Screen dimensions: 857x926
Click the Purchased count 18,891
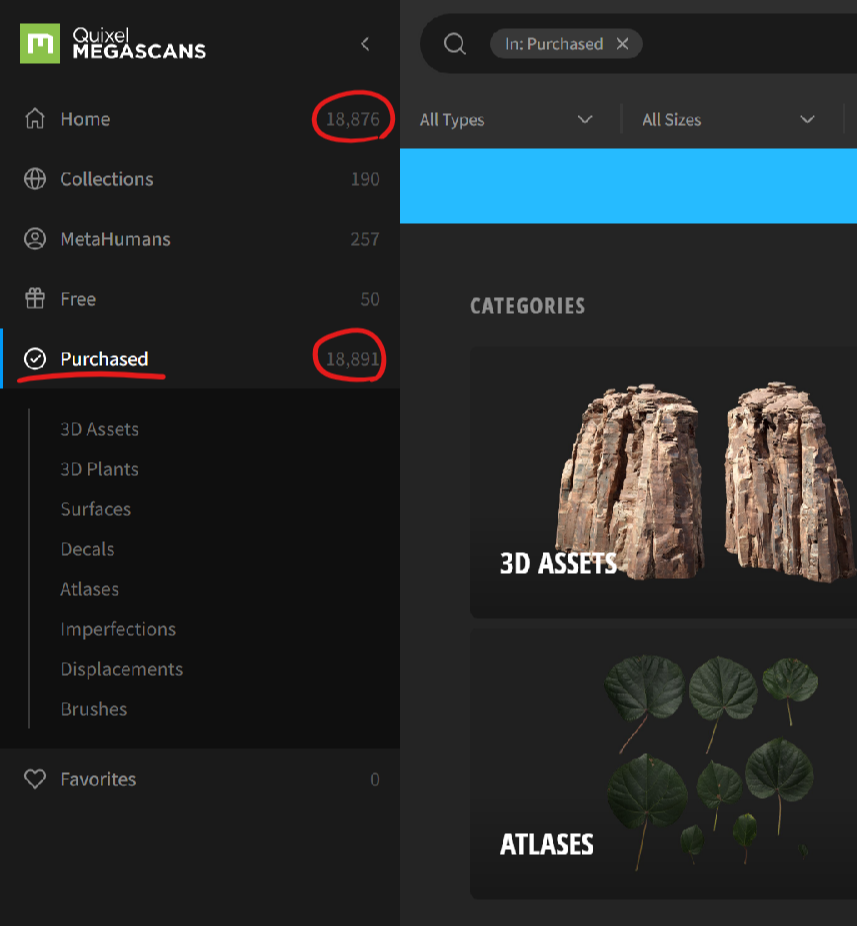coord(353,359)
